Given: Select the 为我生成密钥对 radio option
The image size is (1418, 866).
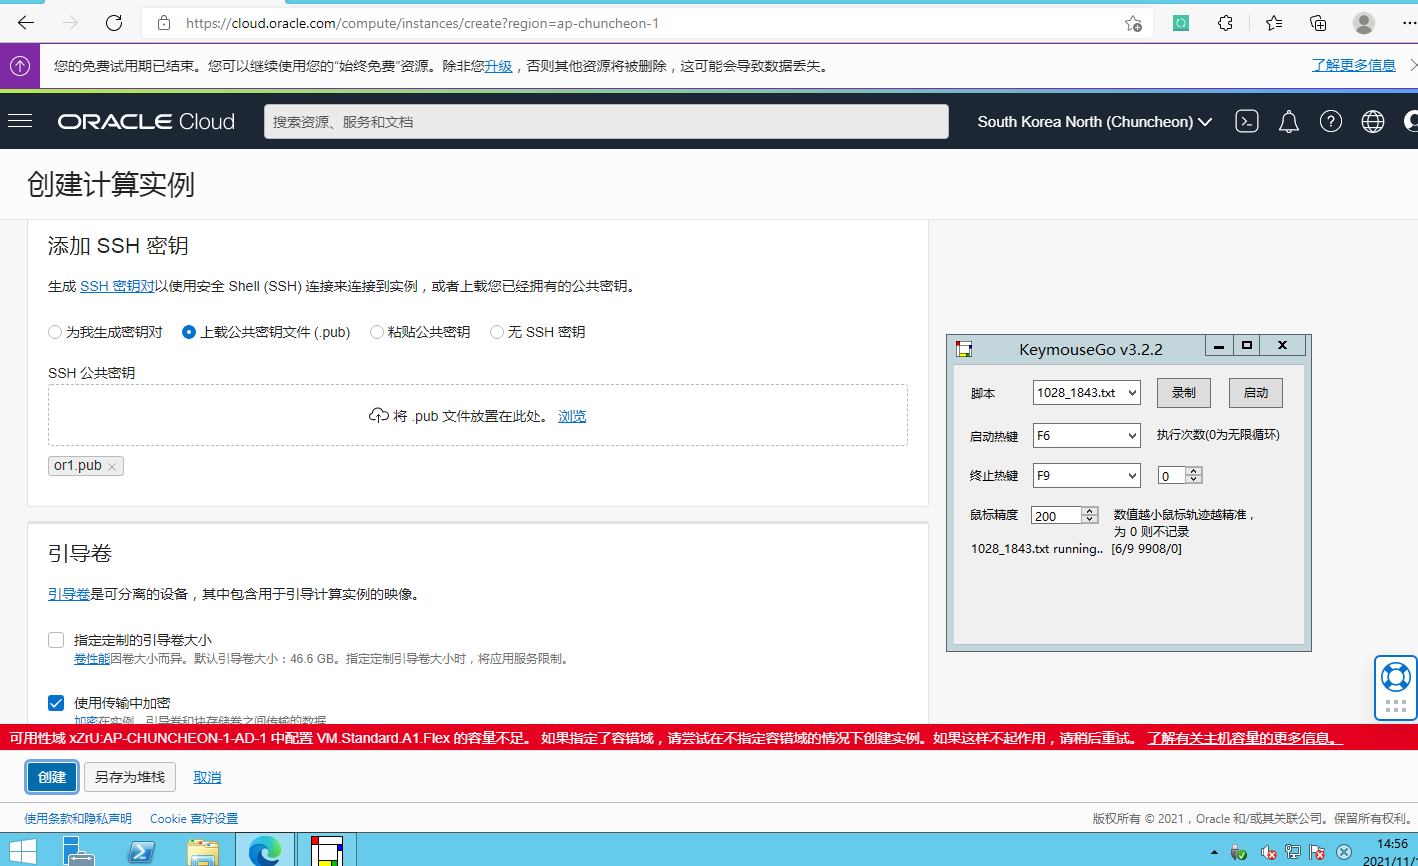Looking at the screenshot, I should (55, 332).
